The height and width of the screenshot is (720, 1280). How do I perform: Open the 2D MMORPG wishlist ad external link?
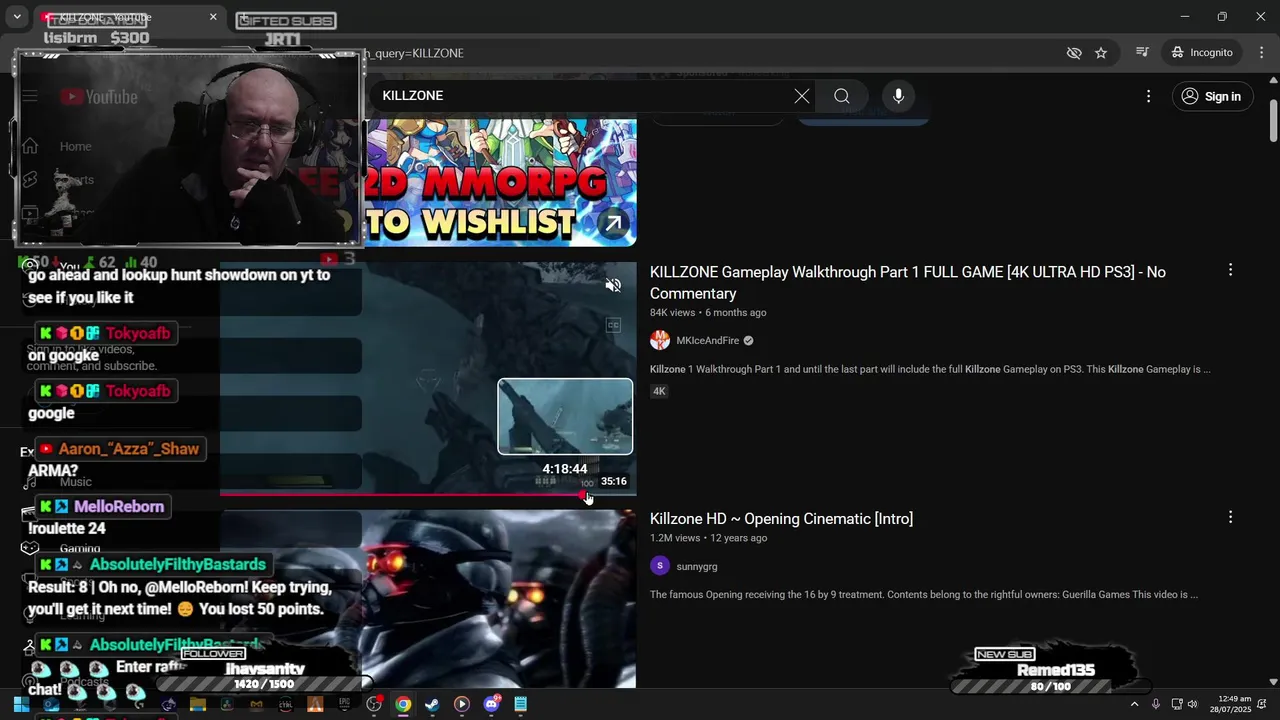613,224
